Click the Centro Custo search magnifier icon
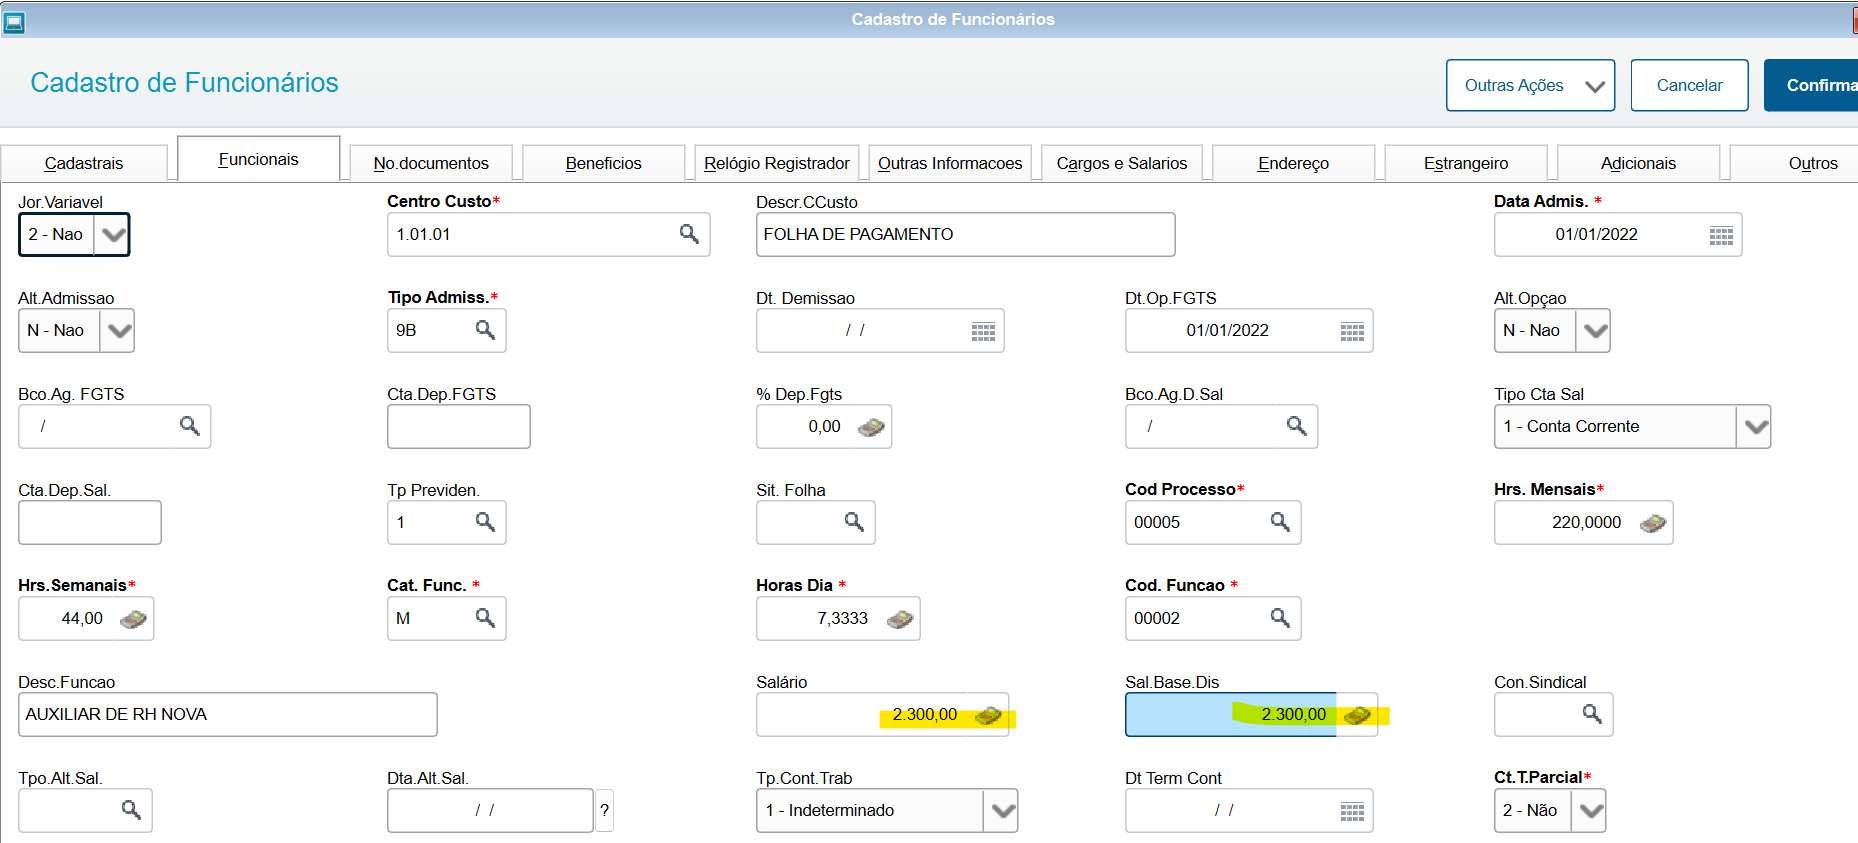 689,234
